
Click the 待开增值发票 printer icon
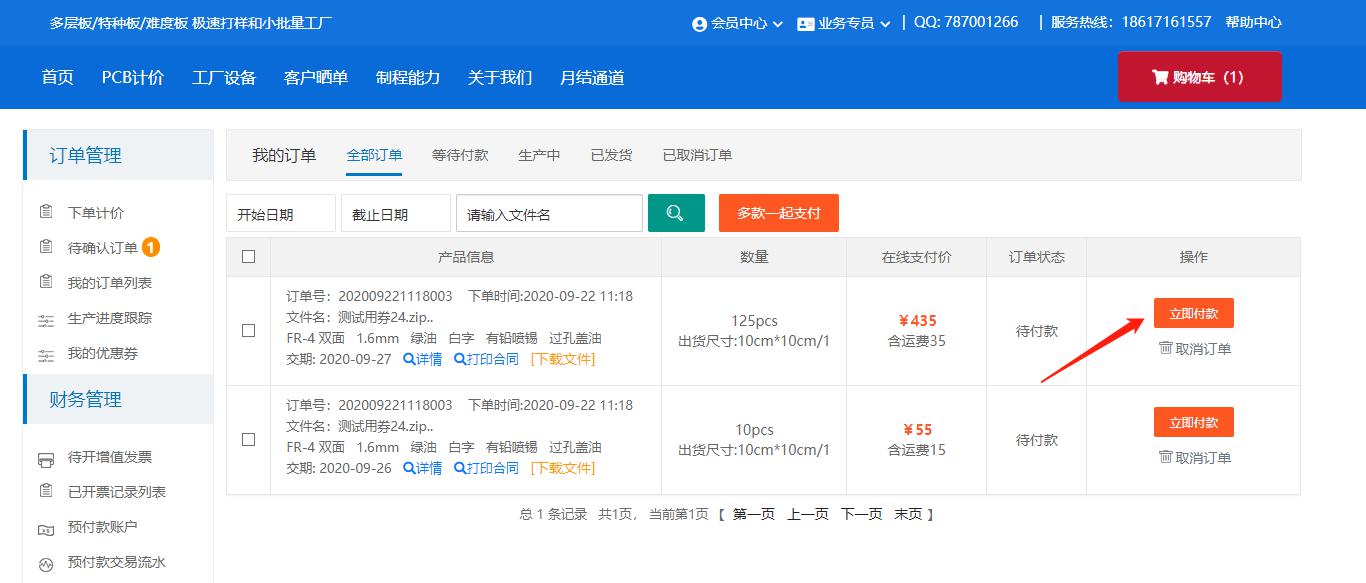point(46,458)
